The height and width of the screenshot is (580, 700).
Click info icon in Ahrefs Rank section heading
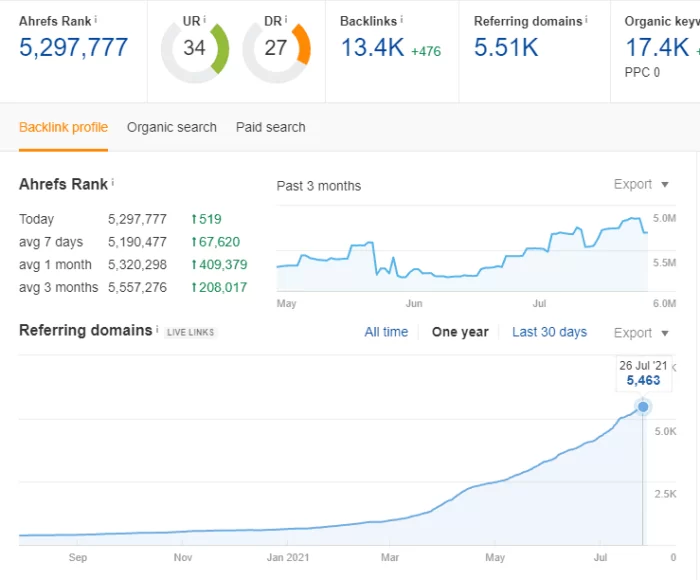tap(113, 183)
